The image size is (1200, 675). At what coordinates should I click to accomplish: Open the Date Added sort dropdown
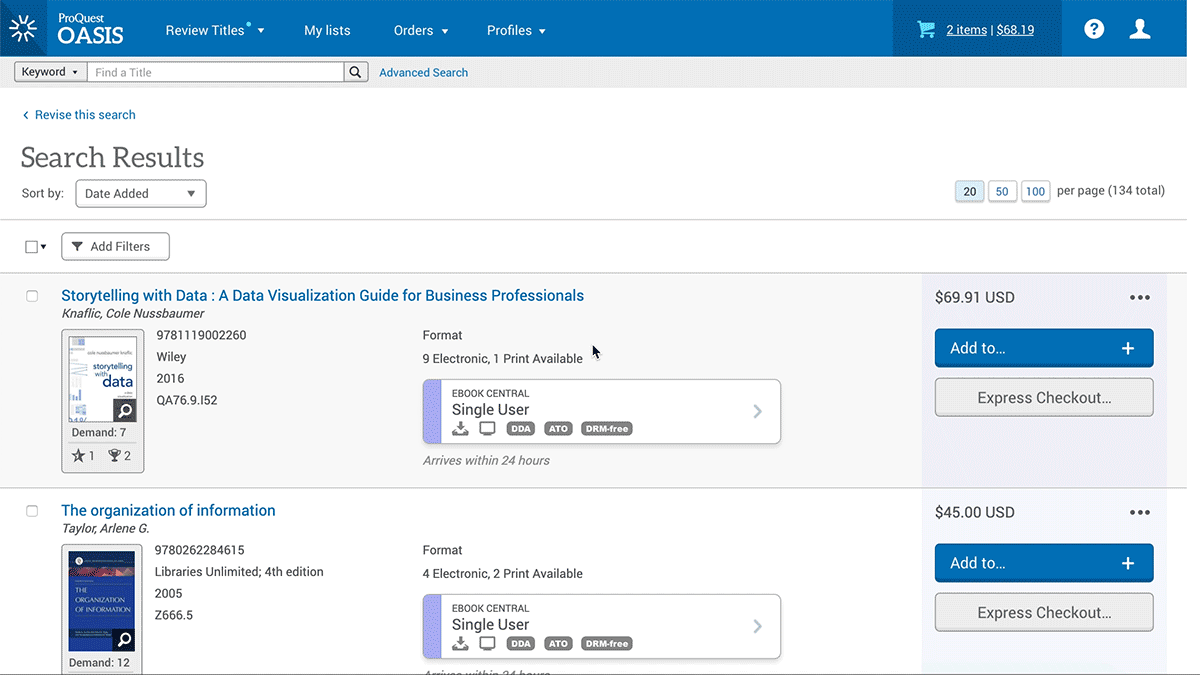(141, 193)
